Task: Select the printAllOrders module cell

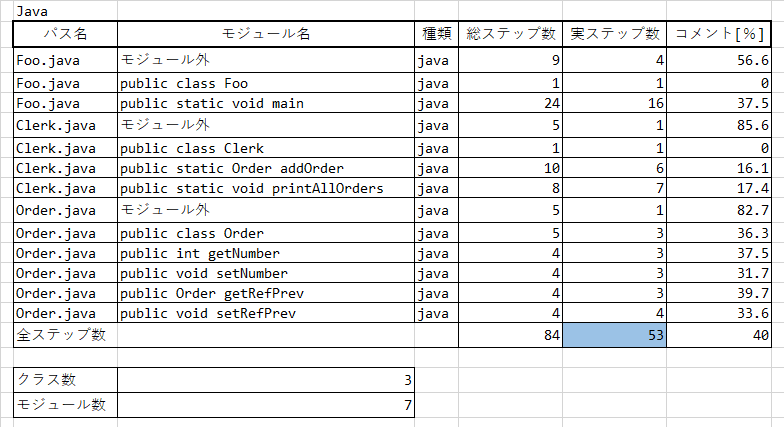Action: pyautogui.click(x=266, y=188)
